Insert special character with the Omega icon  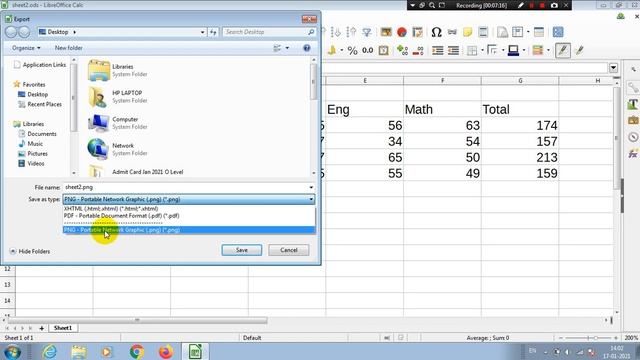point(436,32)
